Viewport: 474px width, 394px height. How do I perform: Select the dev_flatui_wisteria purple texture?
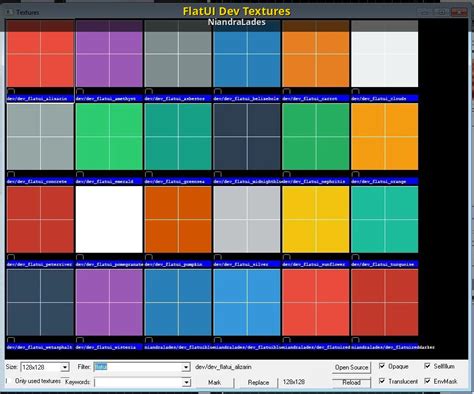[109, 302]
